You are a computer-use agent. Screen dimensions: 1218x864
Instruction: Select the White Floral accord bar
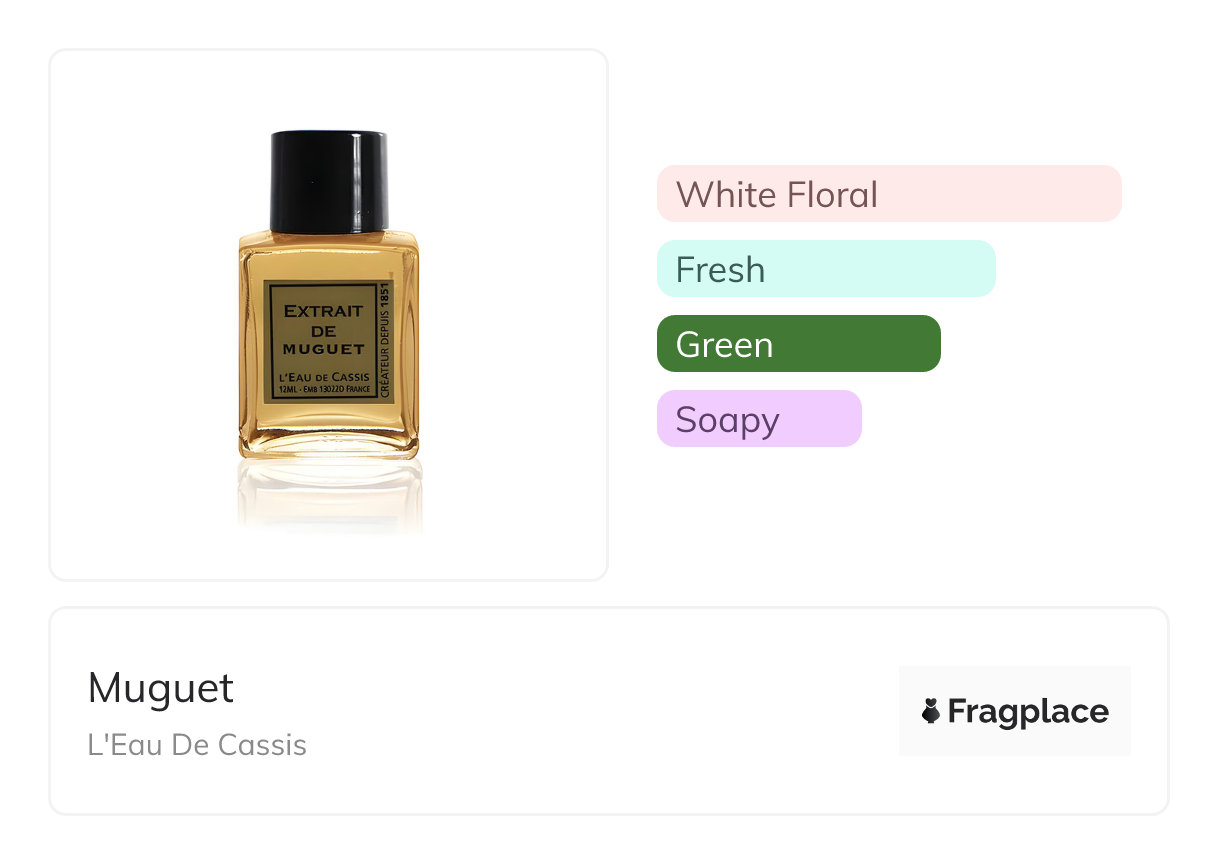pos(888,194)
